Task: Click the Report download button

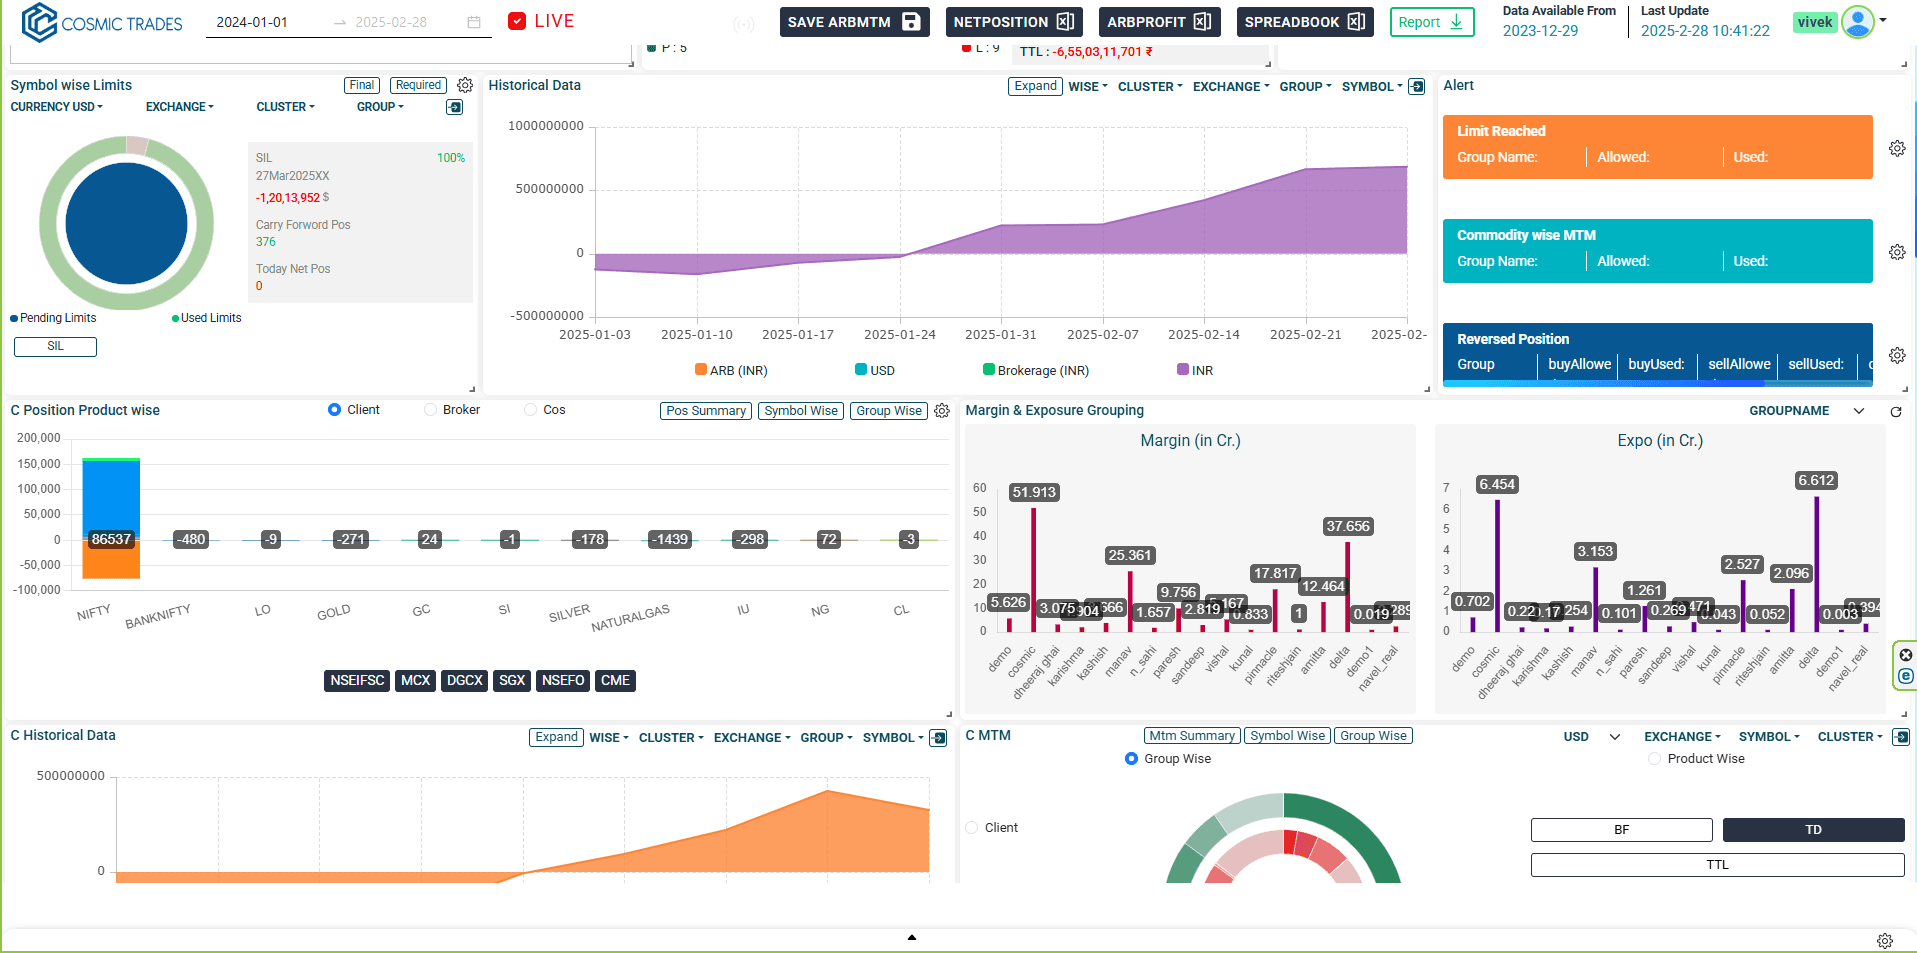Action: (1431, 22)
